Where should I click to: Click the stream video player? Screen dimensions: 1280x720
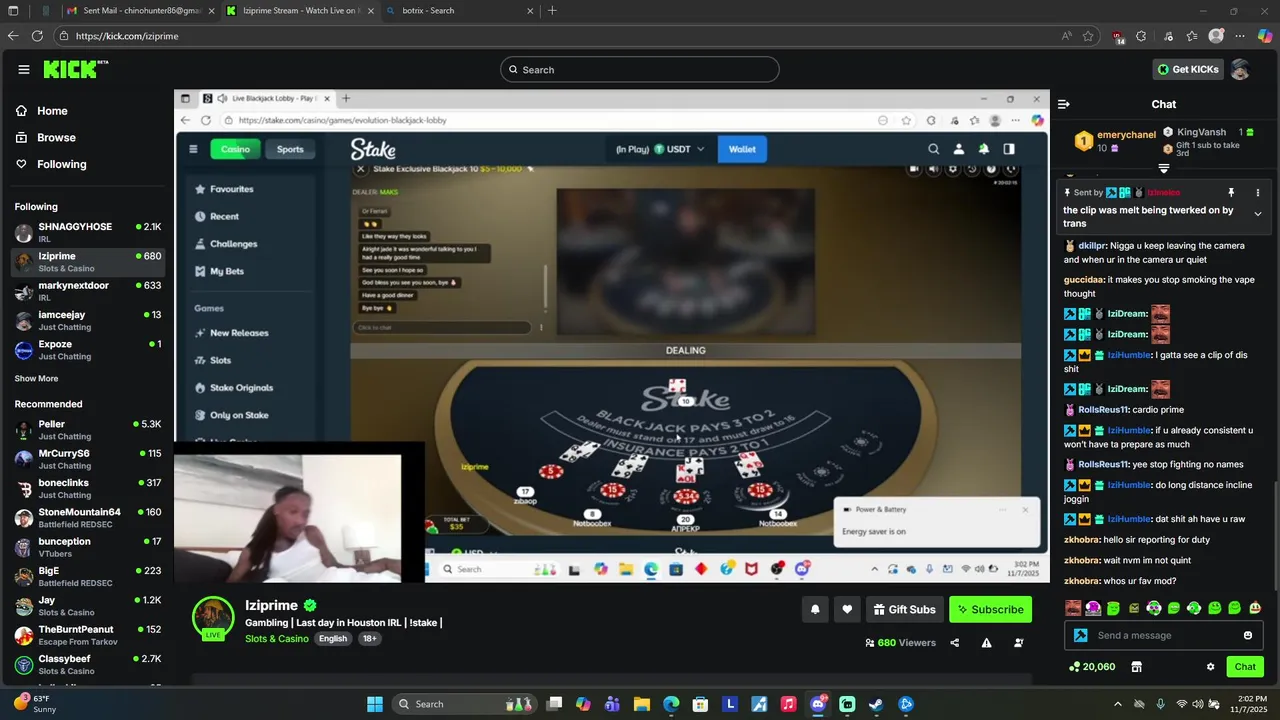click(x=612, y=336)
